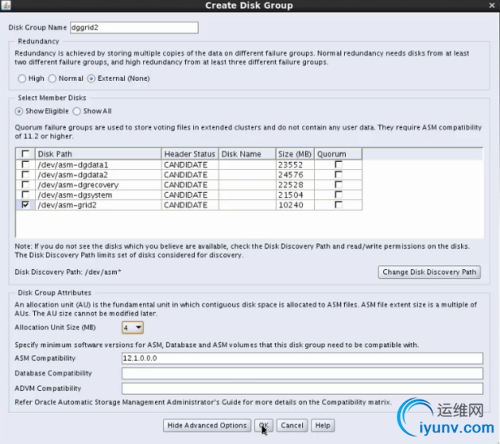Click the Quorum column header
Image resolution: width=500 pixels, height=444 pixels.
pyautogui.click(x=338, y=154)
